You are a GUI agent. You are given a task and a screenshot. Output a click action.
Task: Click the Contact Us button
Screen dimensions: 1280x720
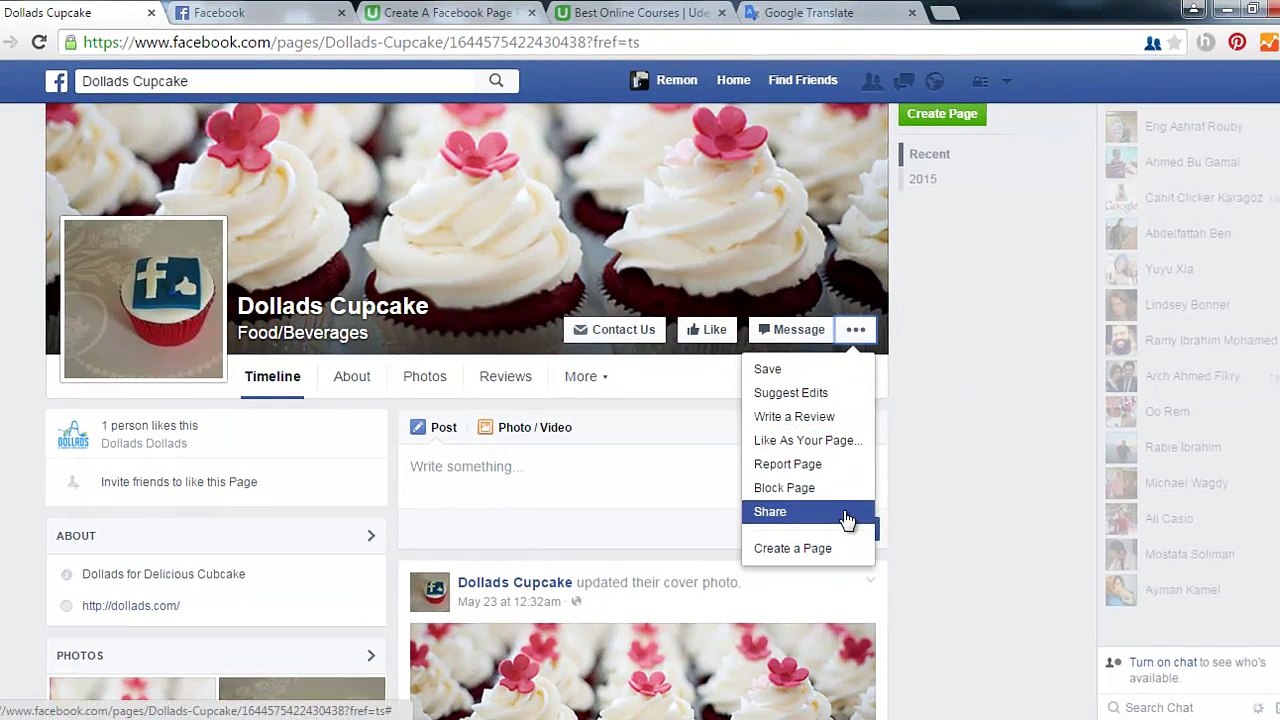tap(614, 330)
